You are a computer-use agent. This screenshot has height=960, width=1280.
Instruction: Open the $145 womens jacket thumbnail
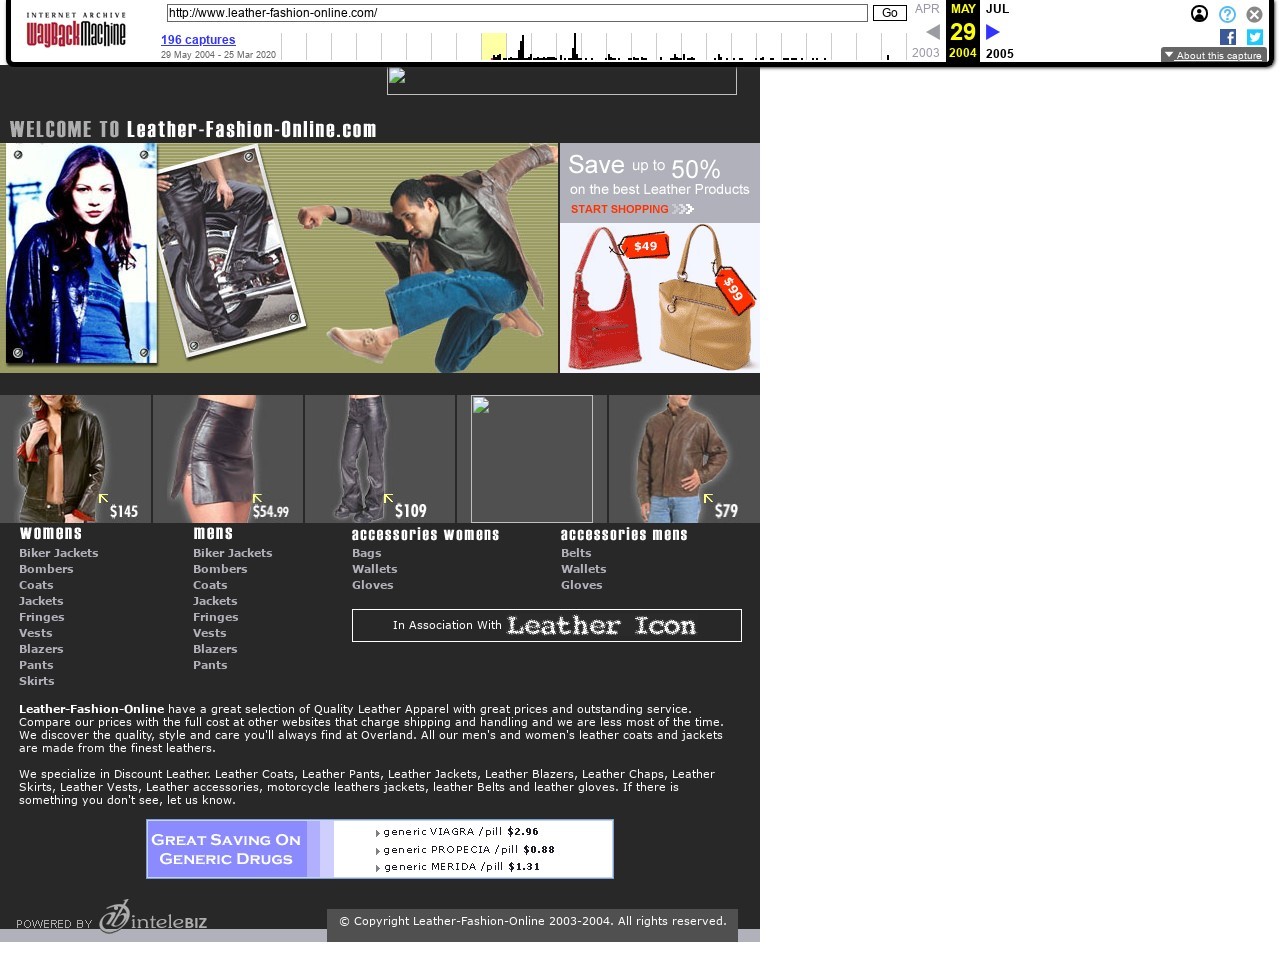[75, 459]
